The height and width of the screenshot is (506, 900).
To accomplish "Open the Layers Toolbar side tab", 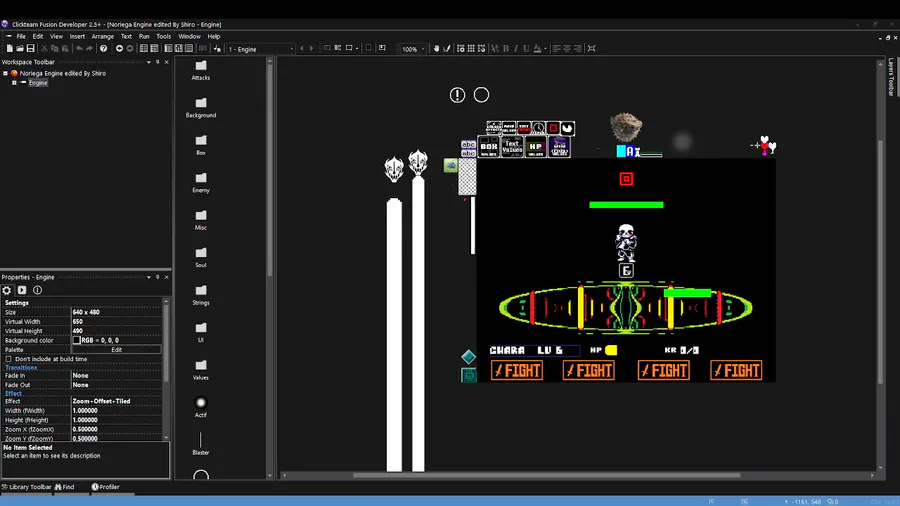I will [x=891, y=77].
